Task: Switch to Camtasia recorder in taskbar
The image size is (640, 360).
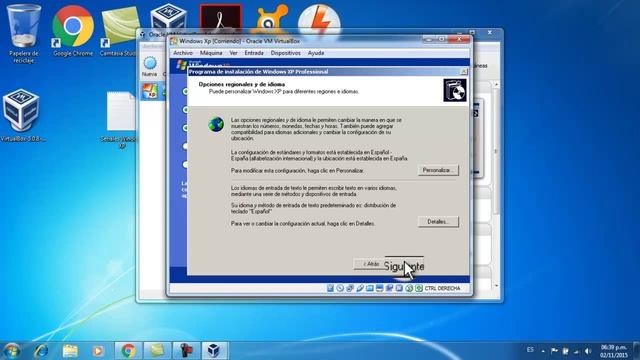Action: [186, 351]
